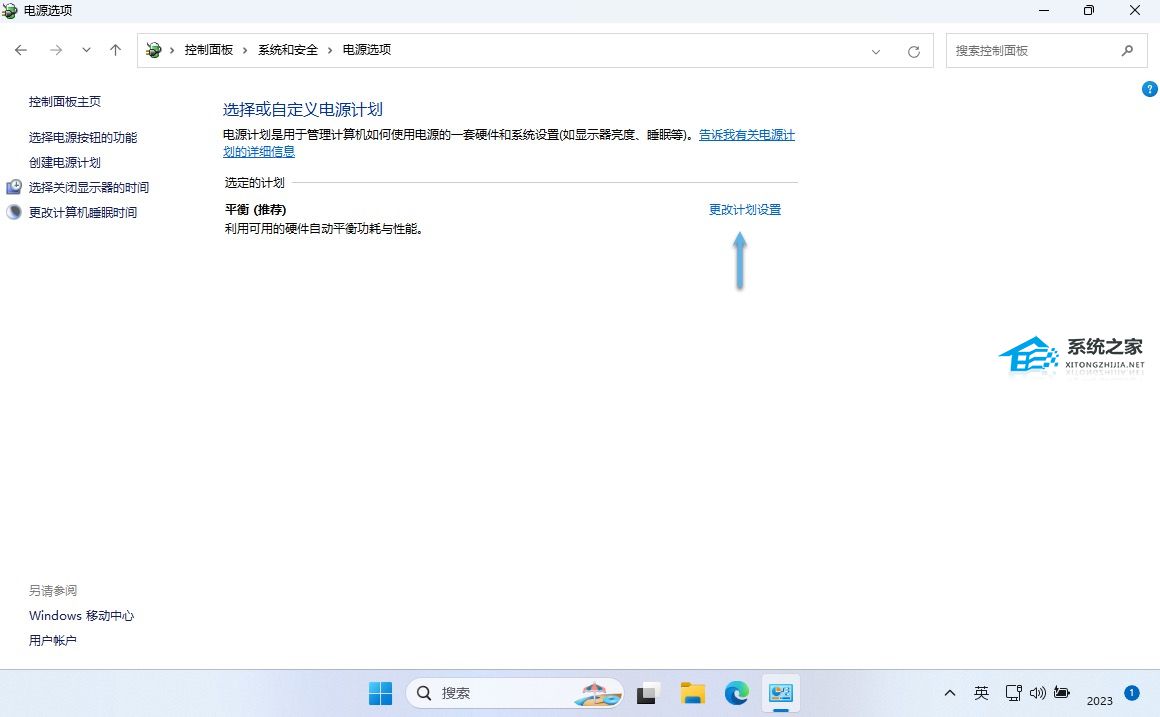Open File Explorer from the taskbar

pos(692,693)
